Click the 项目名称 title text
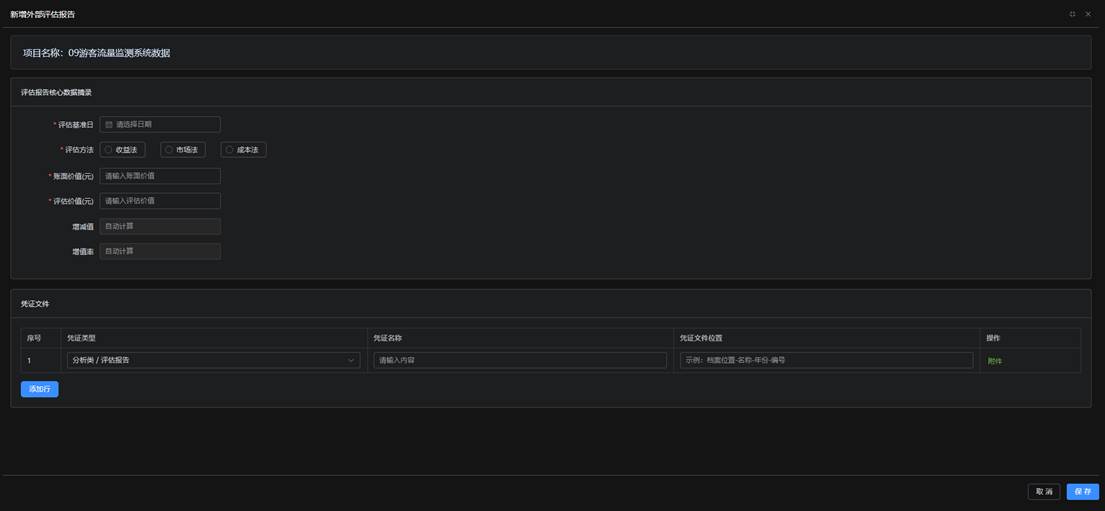This screenshot has height=511, width=1105. pos(97,53)
